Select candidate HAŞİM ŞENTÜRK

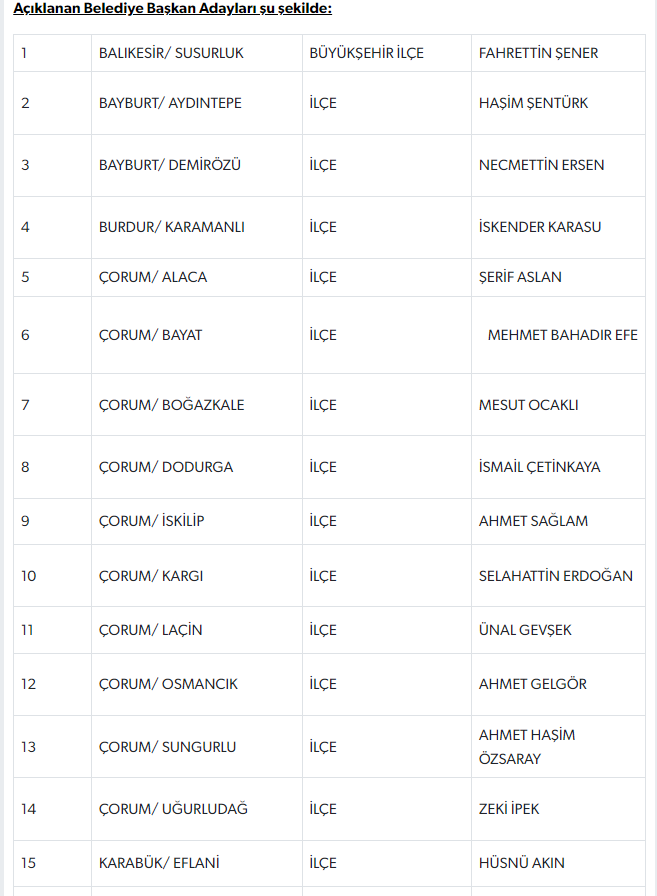[533, 103]
